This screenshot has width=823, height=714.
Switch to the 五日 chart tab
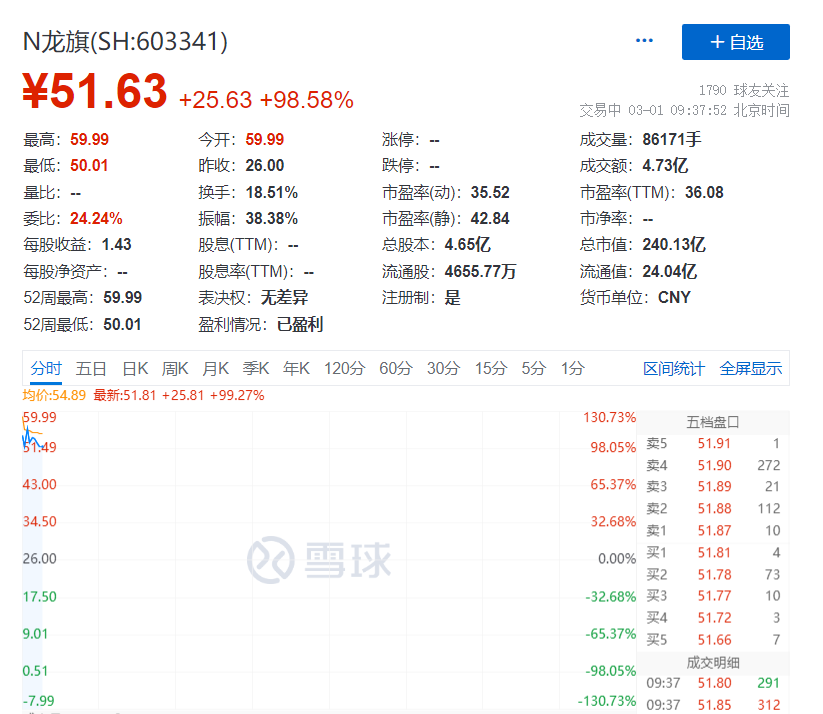click(91, 368)
